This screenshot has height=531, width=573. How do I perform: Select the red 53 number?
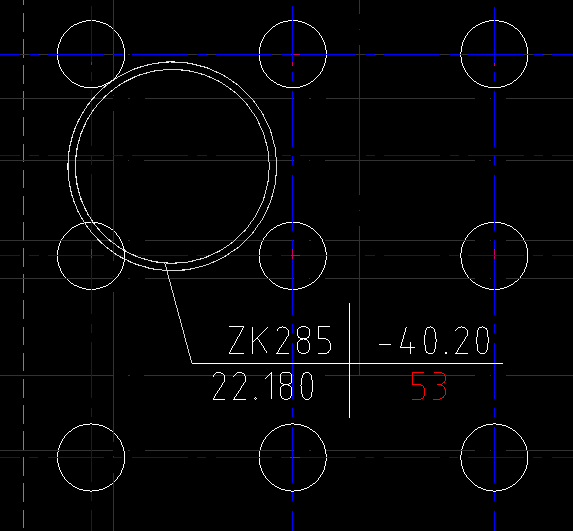click(x=429, y=386)
